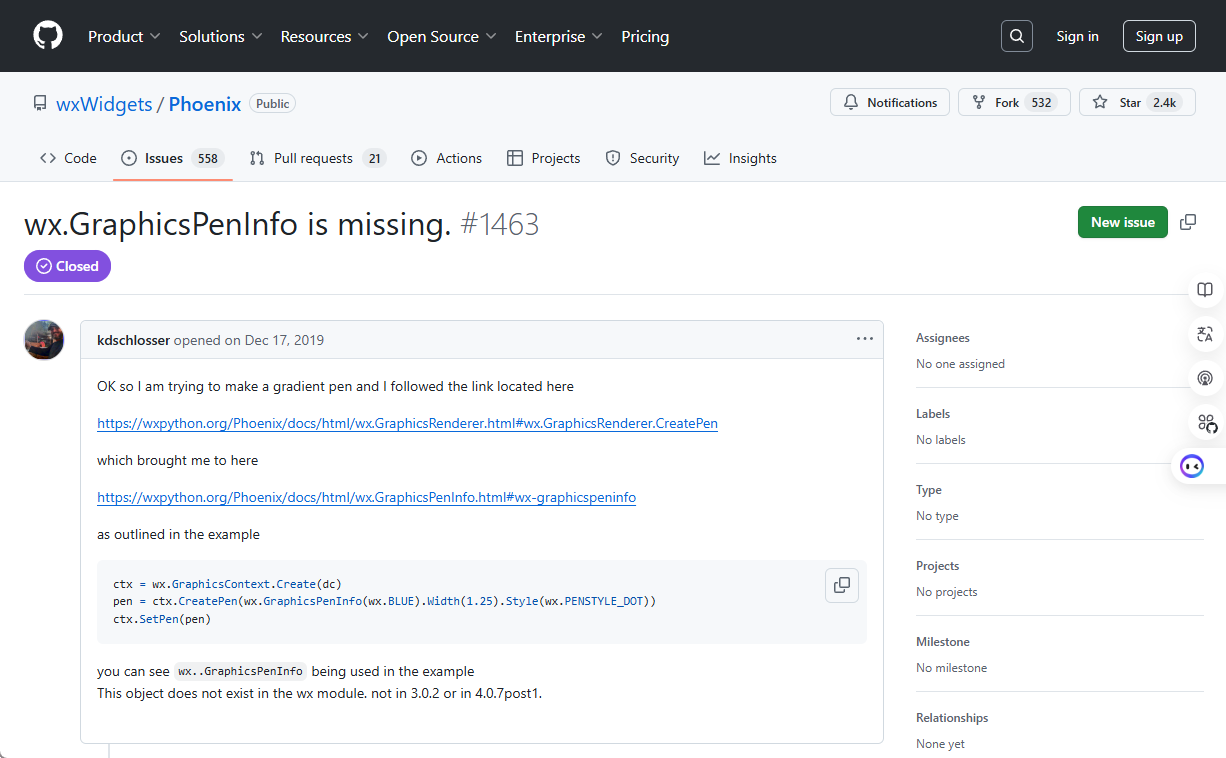Open the Pricing page

[645, 36]
